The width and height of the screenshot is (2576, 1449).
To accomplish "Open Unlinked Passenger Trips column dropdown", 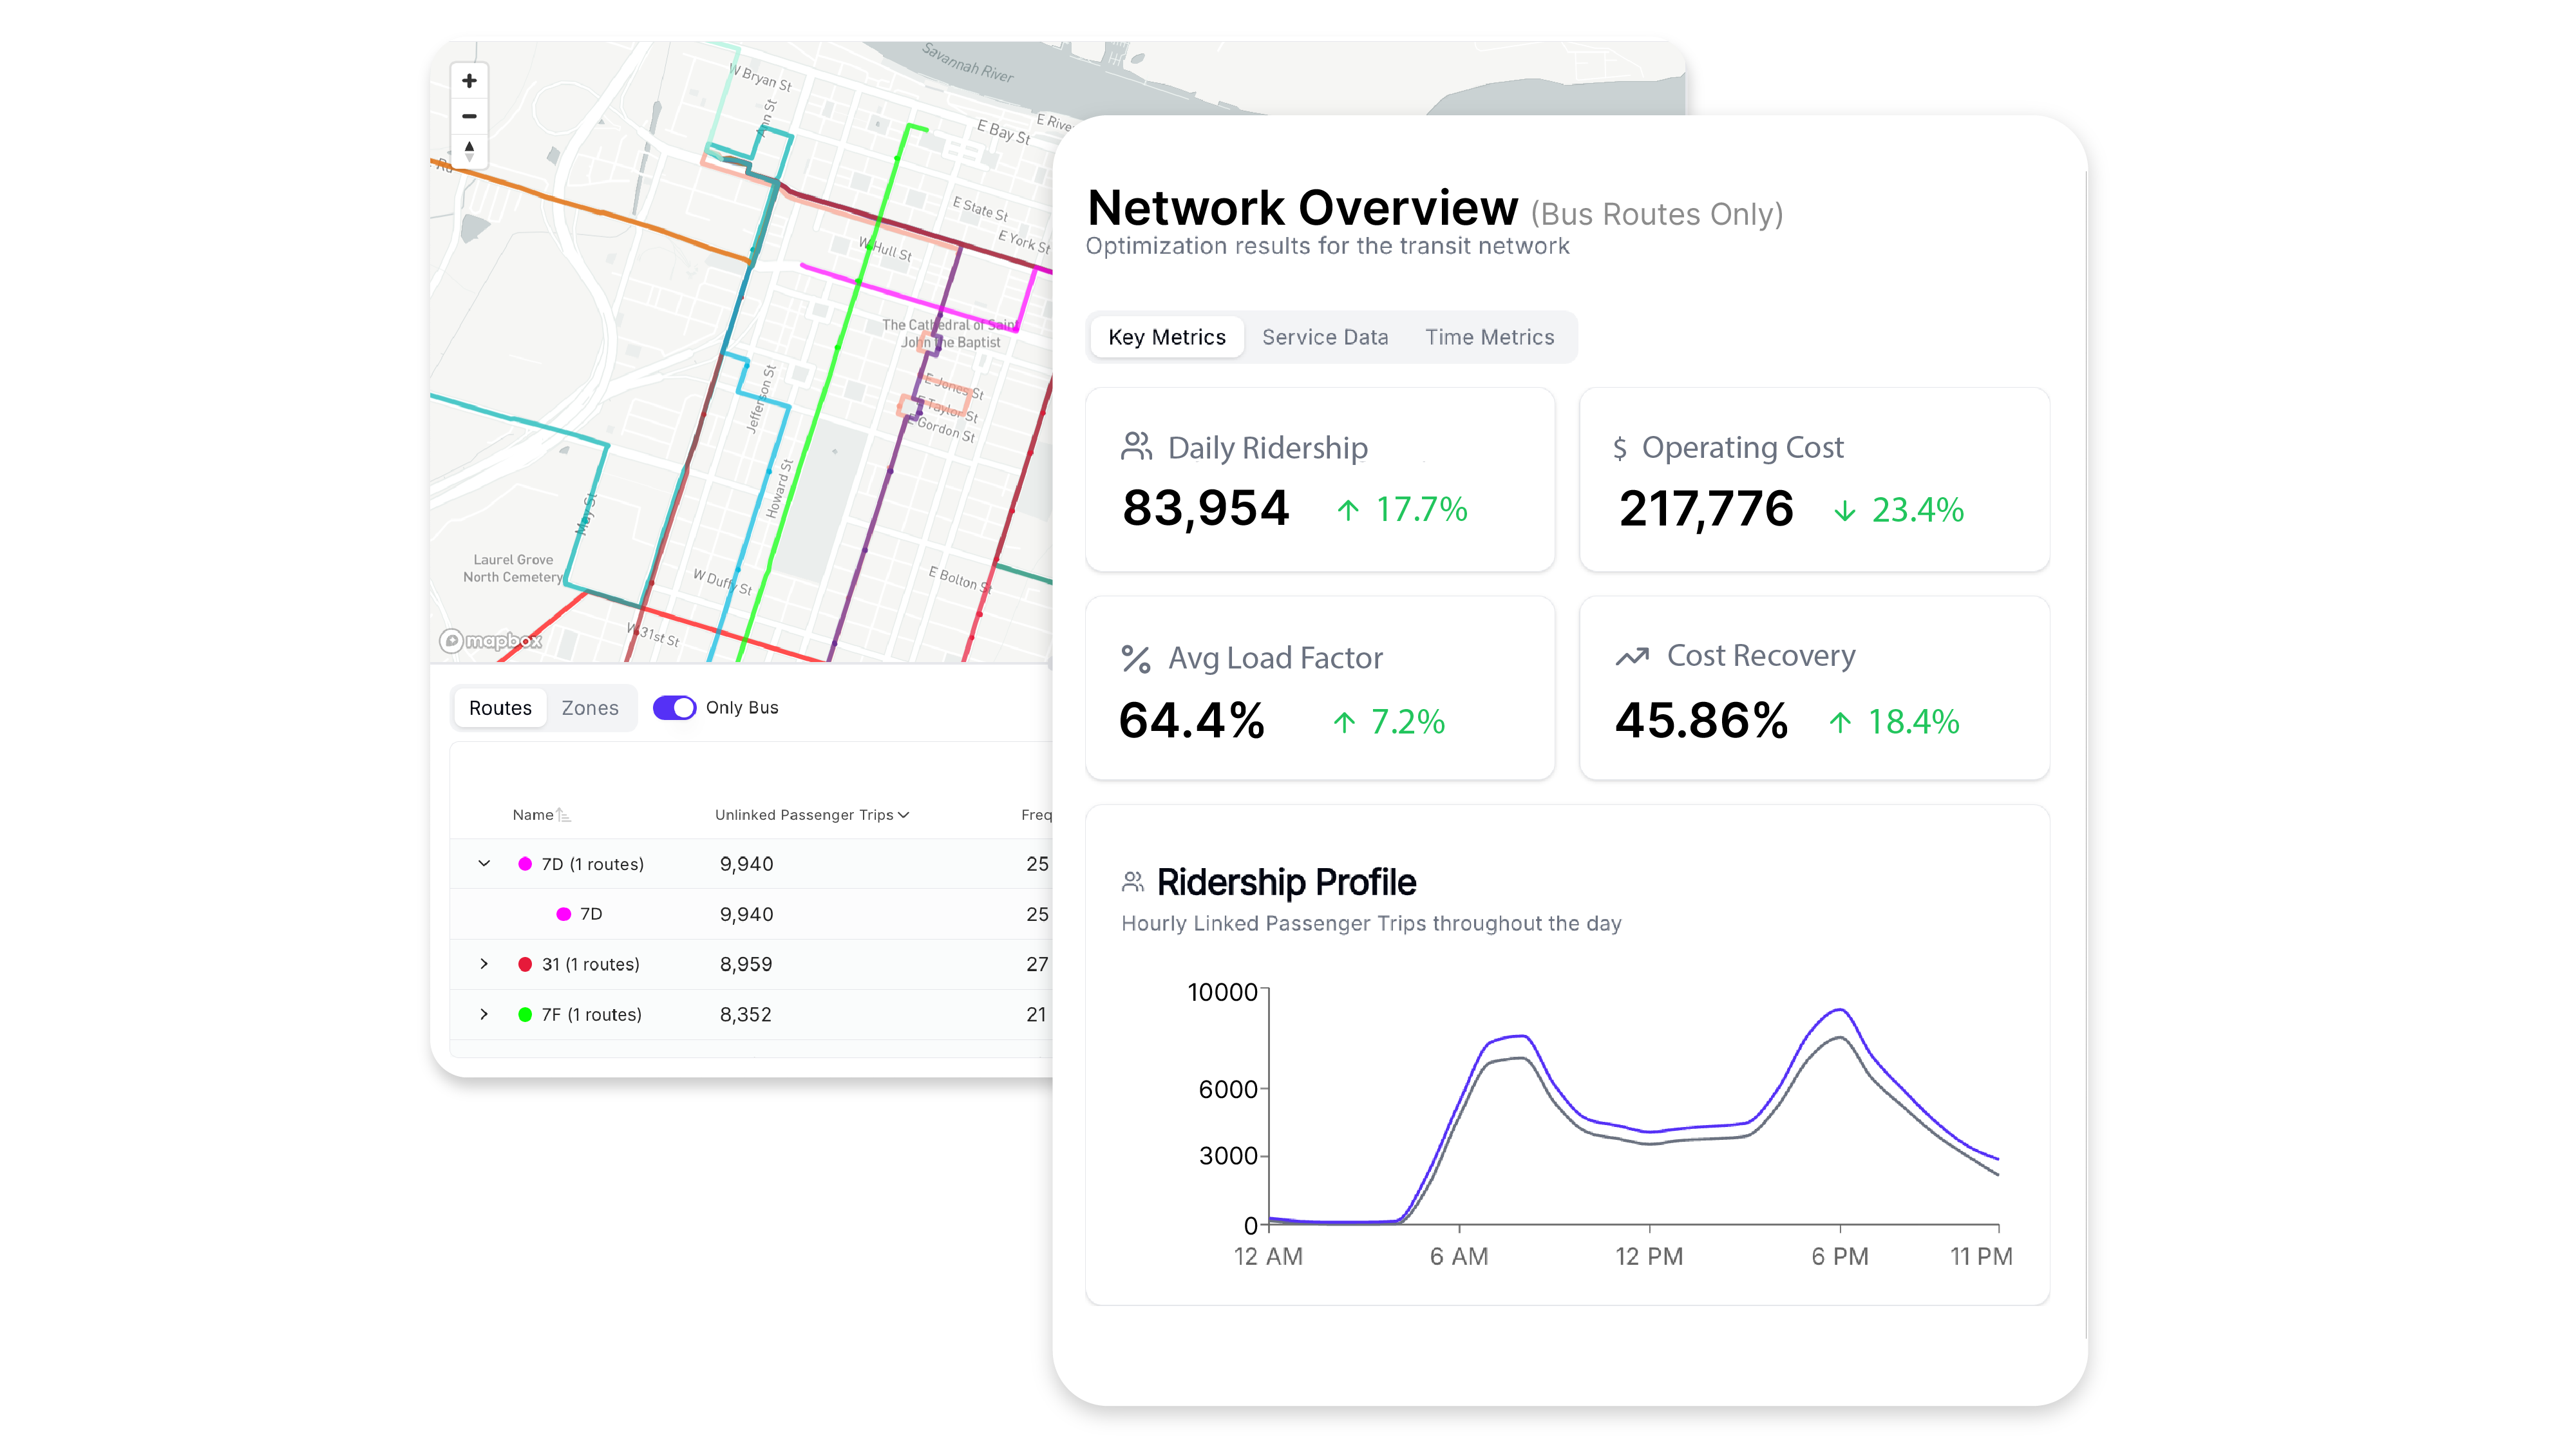I will (x=904, y=815).
